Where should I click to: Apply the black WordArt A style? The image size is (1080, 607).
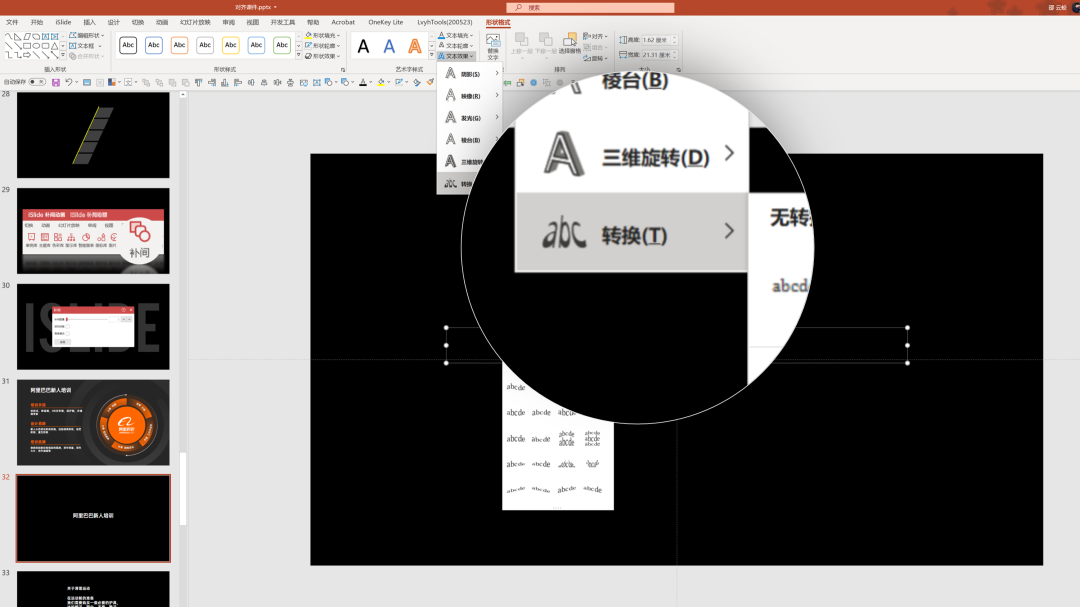point(363,46)
